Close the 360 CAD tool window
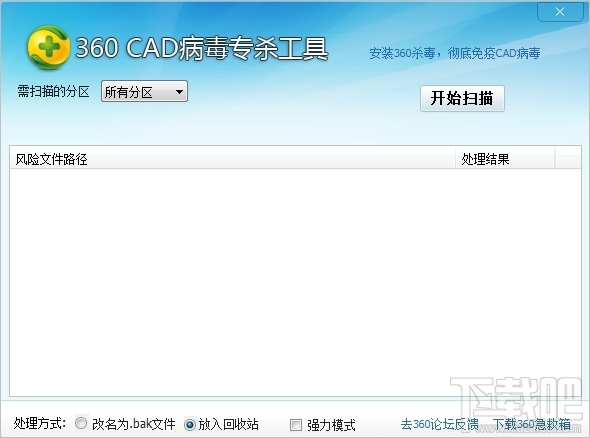Image resolution: width=590 pixels, height=438 pixels. 560,12
